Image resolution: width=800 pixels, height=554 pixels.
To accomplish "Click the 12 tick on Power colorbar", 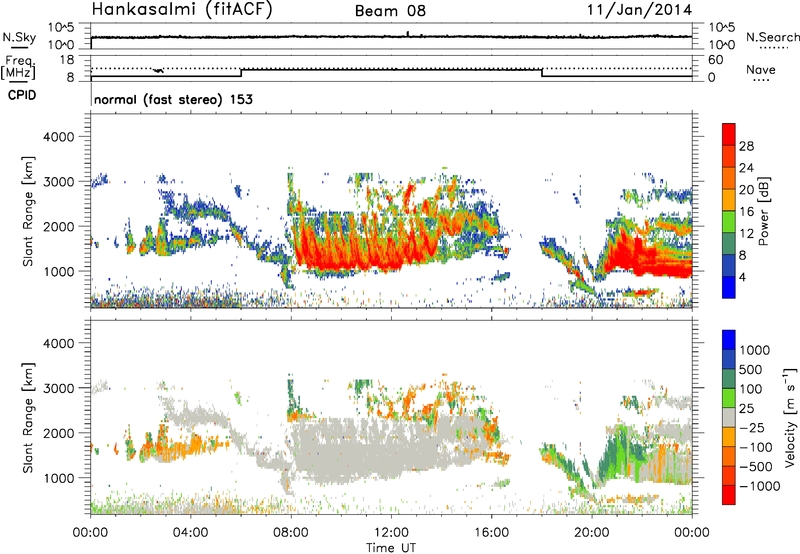I will click(x=746, y=234).
